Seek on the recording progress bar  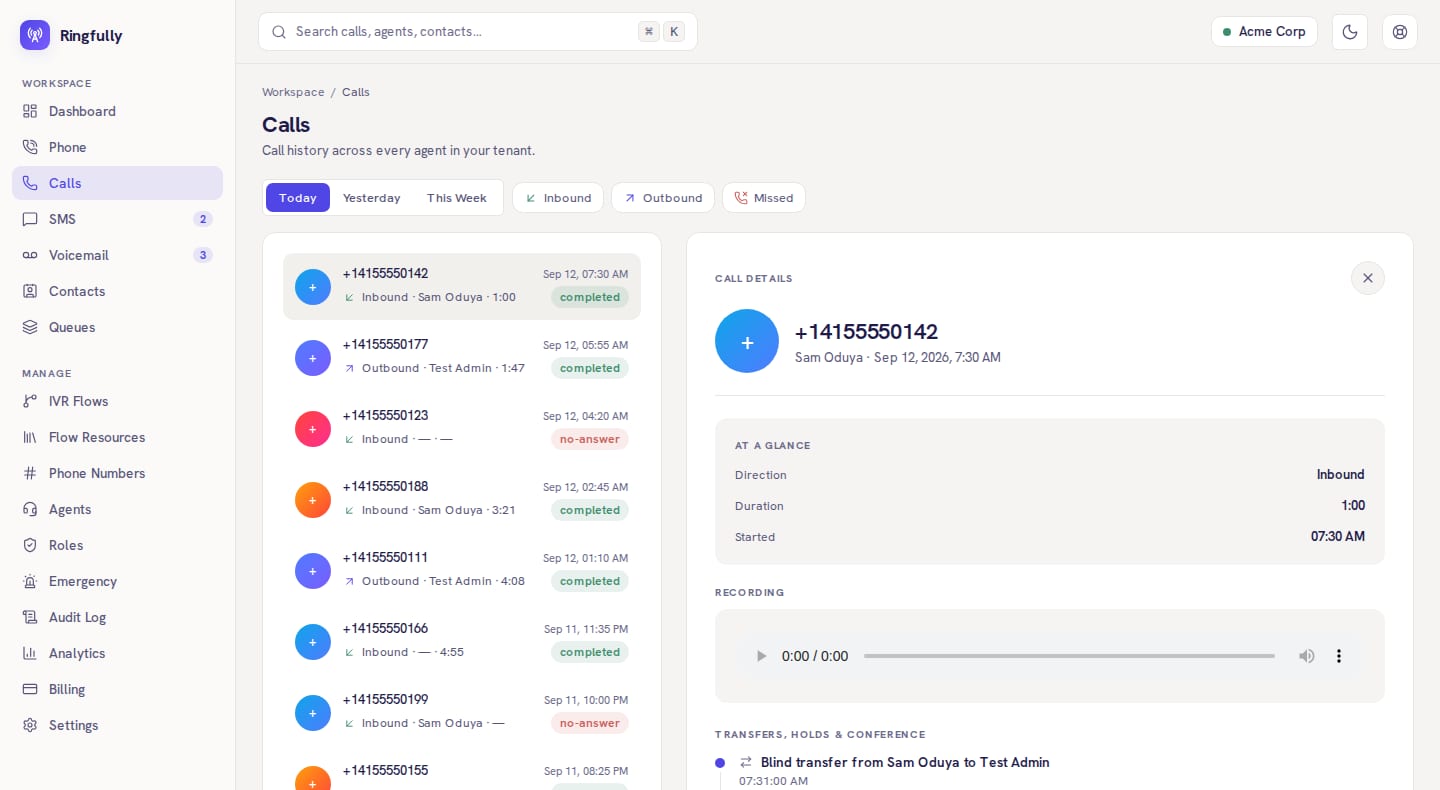[1069, 656]
